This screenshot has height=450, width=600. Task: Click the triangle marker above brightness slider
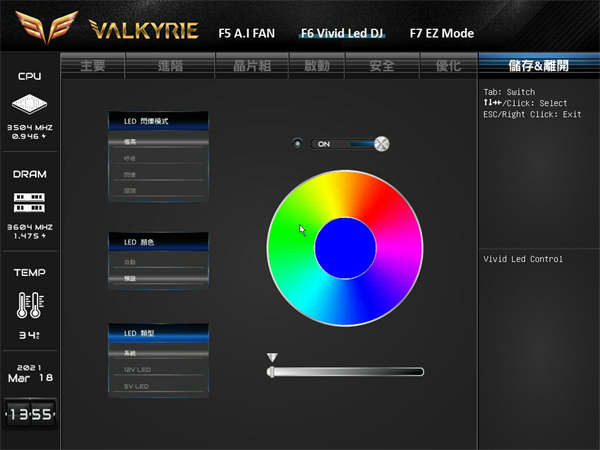[x=272, y=357]
